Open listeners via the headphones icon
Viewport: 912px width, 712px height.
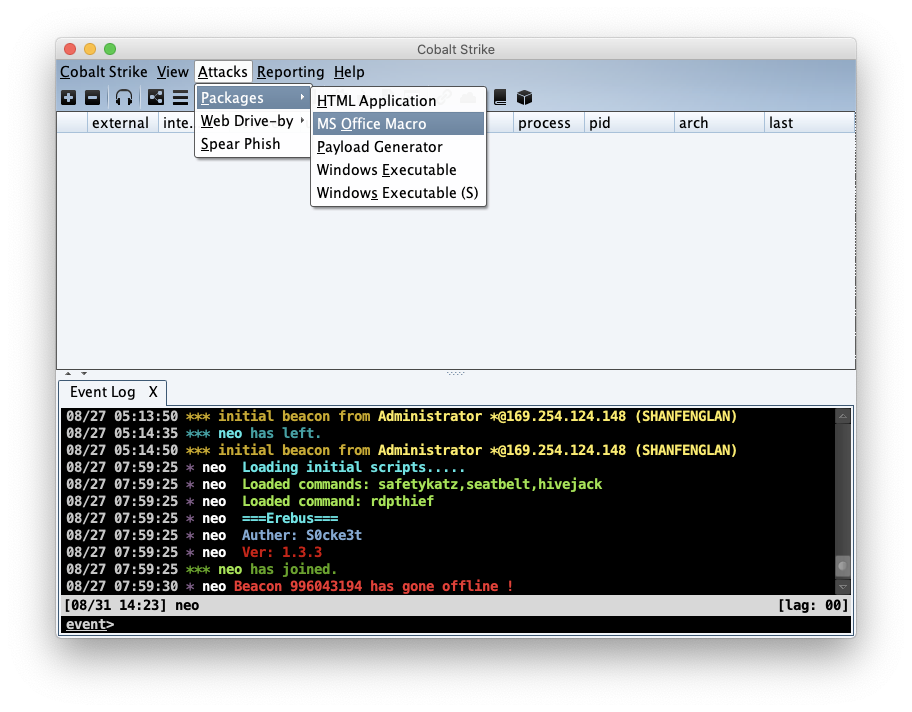point(124,98)
